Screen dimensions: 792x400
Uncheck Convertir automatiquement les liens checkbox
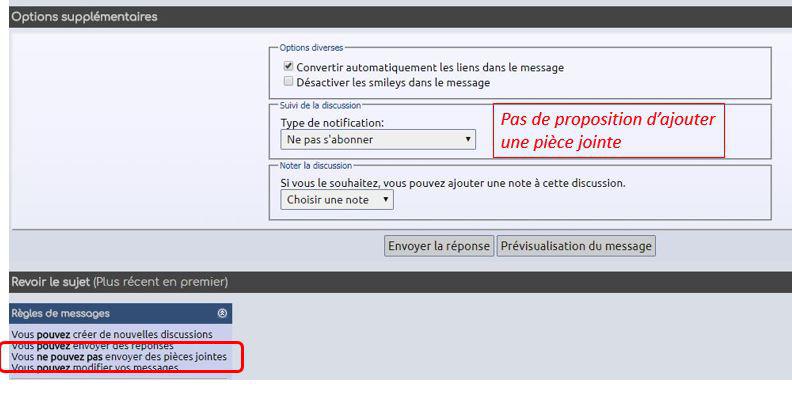pos(288,67)
